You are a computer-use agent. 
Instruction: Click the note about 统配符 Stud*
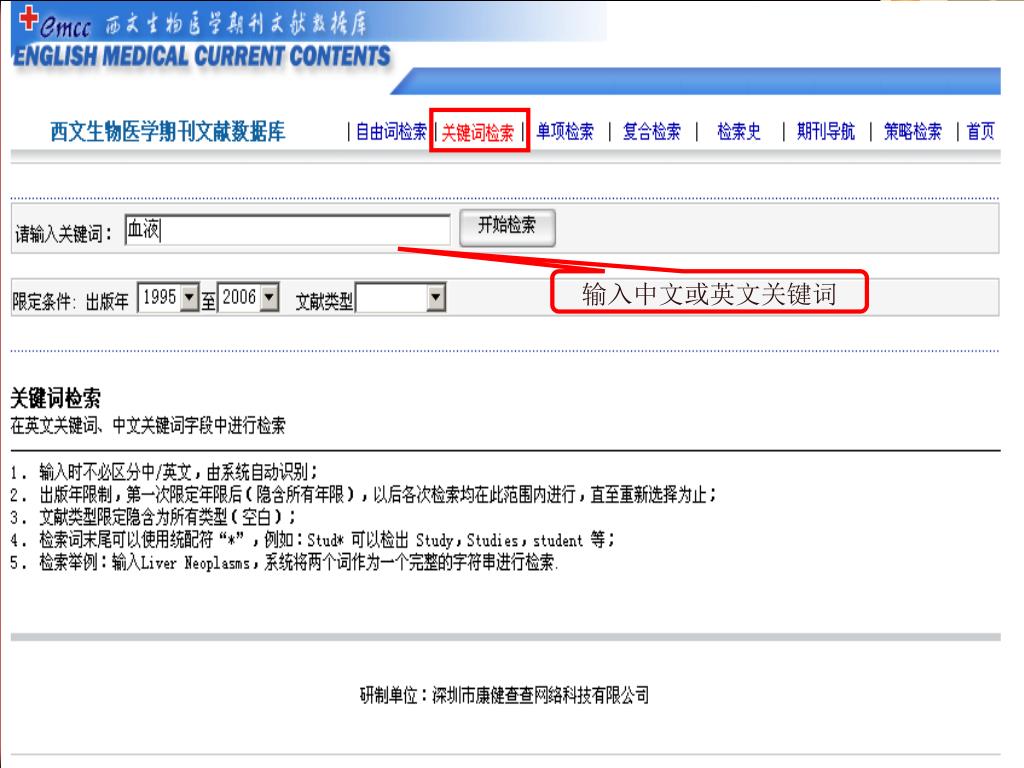pos(312,540)
